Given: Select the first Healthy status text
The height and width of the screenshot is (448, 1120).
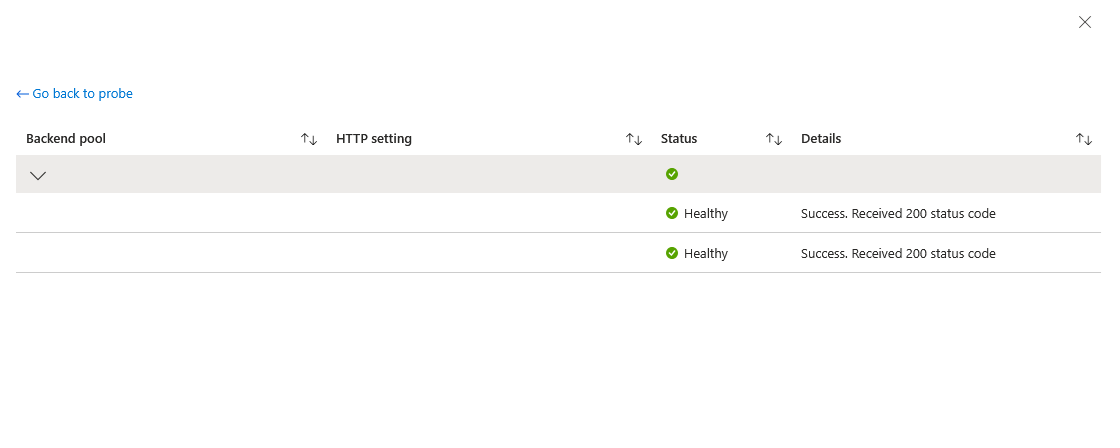Looking at the screenshot, I should pos(706,213).
